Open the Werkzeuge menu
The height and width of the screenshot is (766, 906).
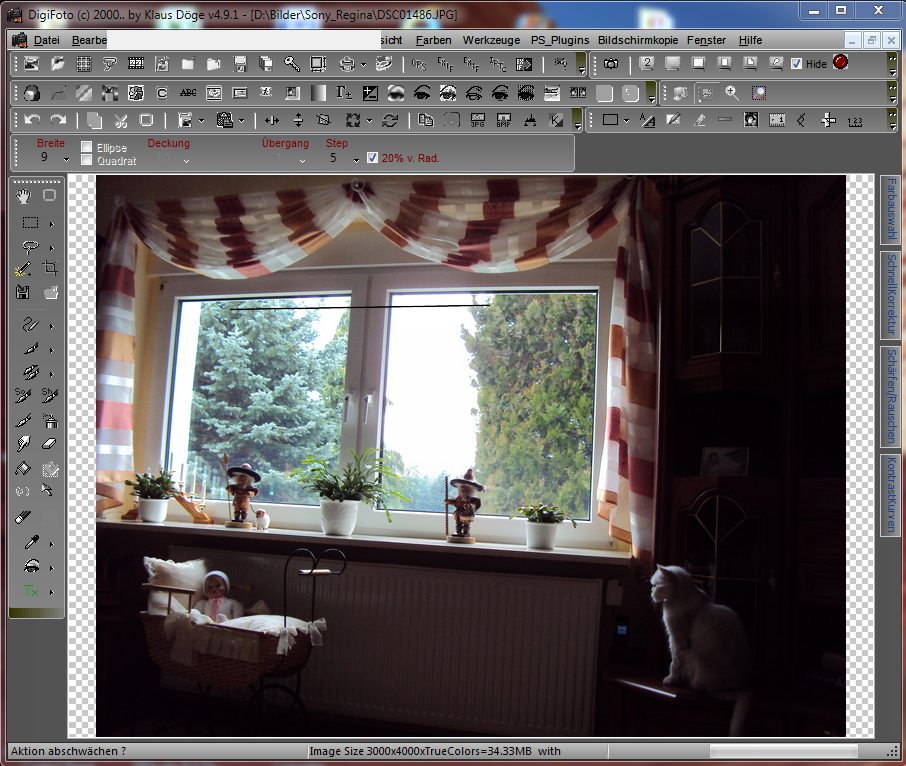point(491,40)
